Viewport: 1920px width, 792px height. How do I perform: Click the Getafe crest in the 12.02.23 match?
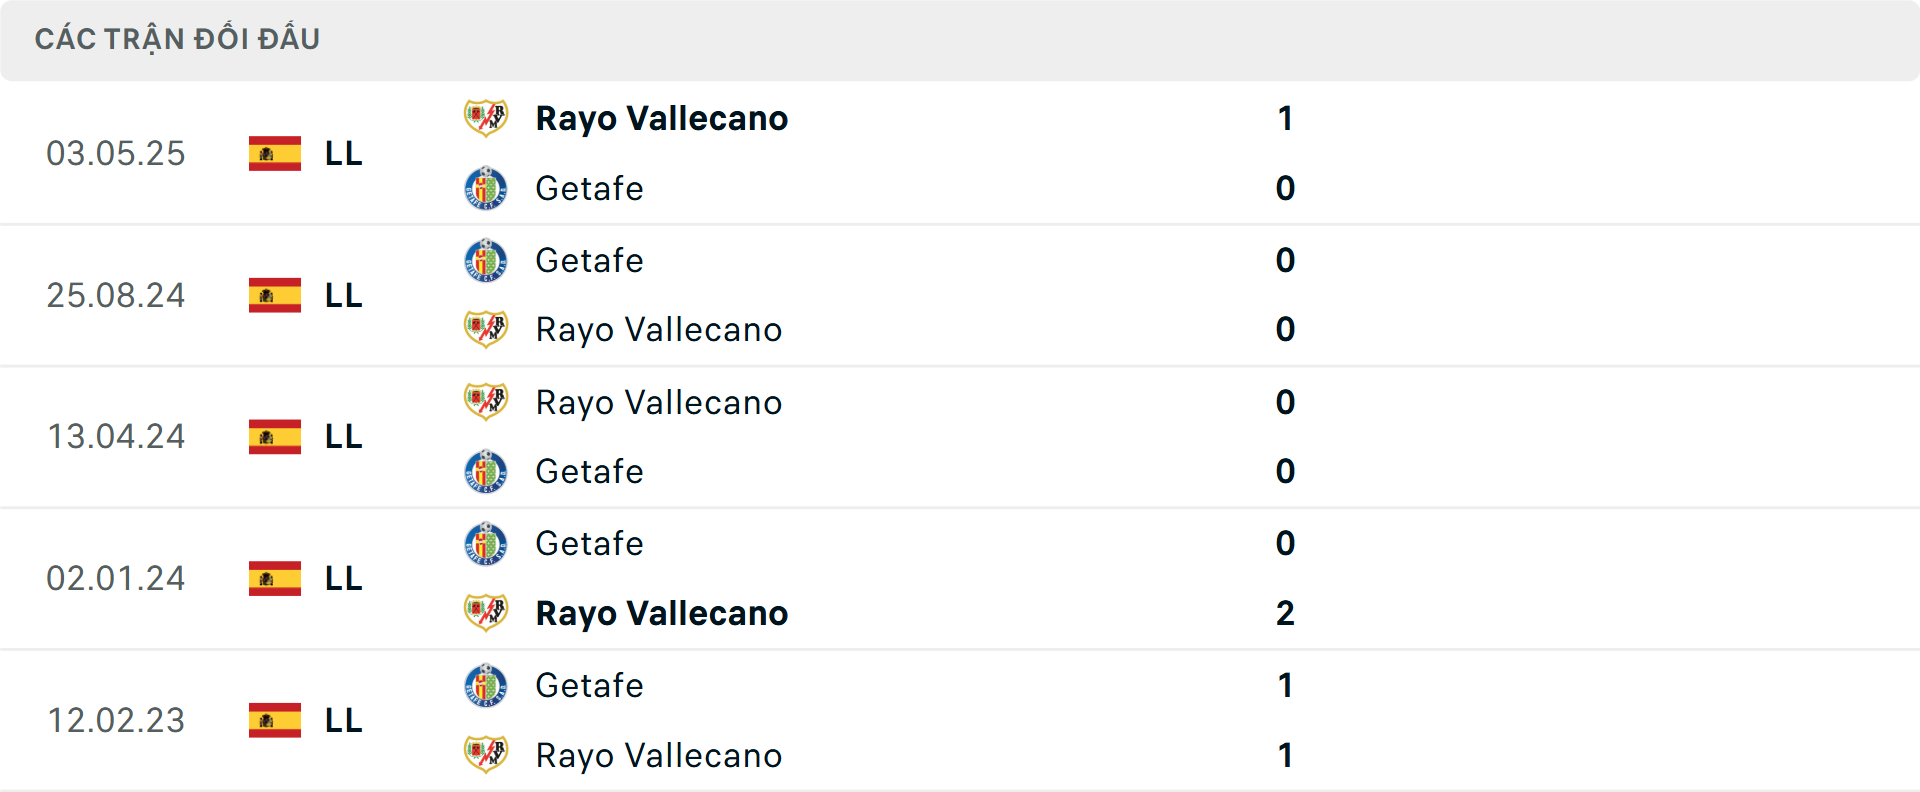(486, 685)
